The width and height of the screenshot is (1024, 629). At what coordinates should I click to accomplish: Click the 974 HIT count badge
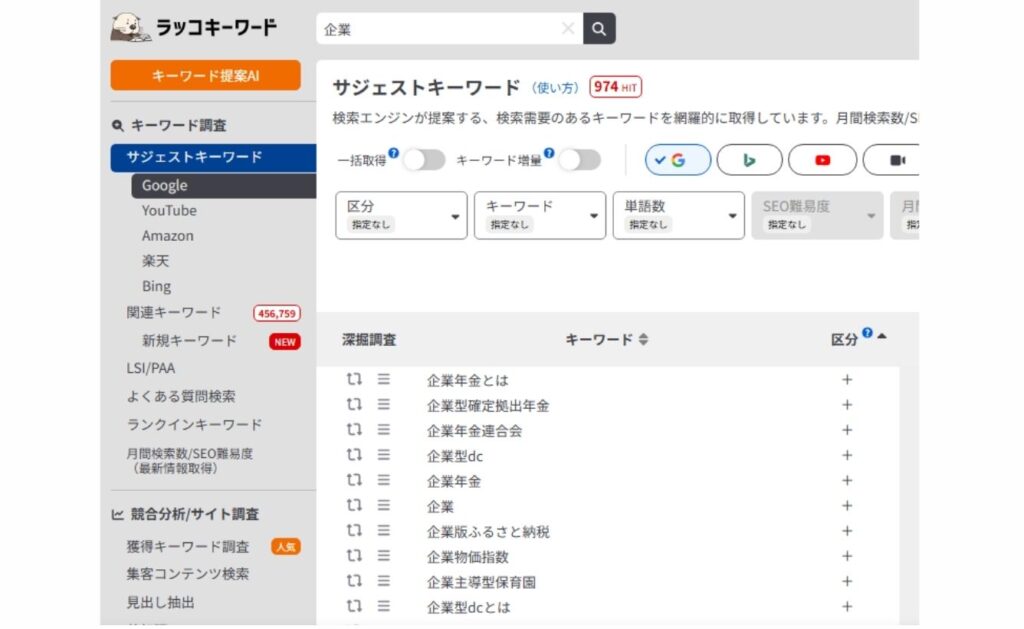(615, 87)
